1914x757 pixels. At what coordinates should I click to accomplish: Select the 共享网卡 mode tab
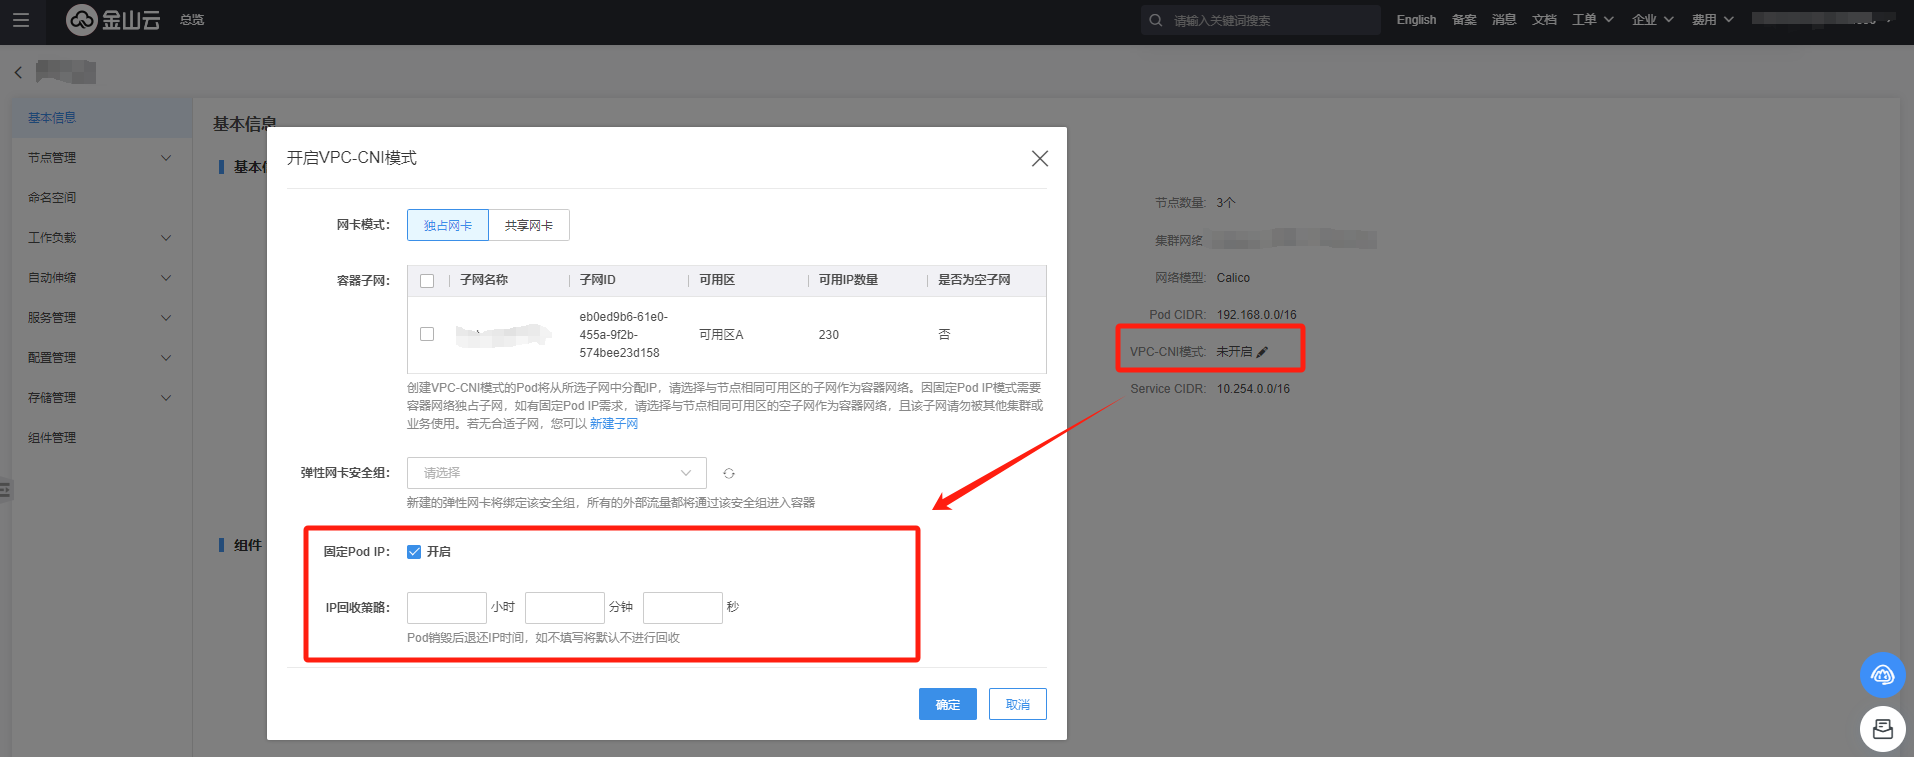(528, 226)
